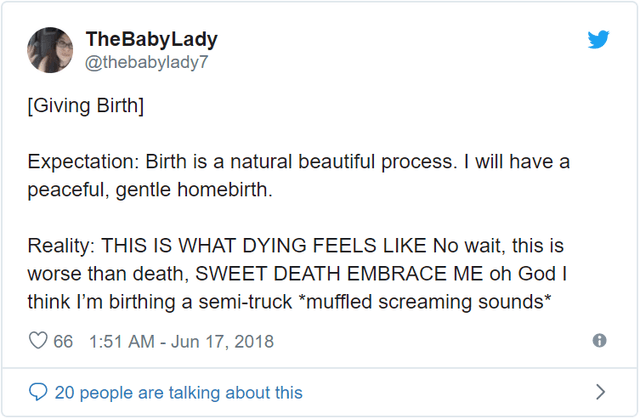Like the tweet with the heart icon

[38, 341]
